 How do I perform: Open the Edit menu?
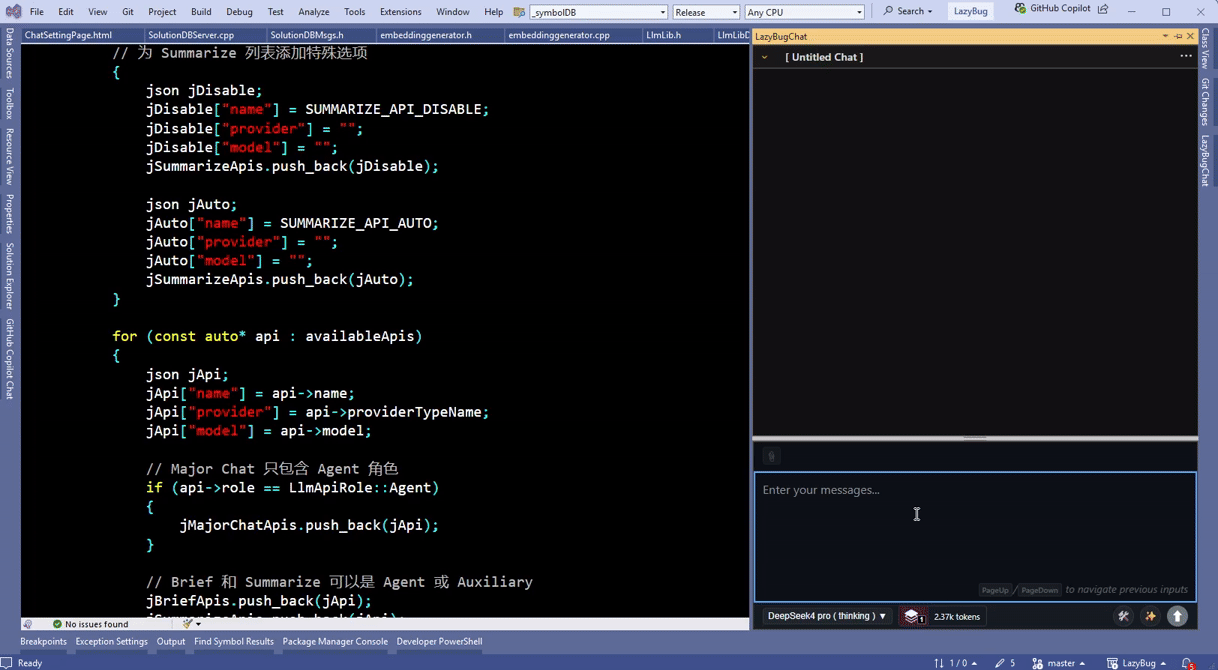(x=66, y=12)
